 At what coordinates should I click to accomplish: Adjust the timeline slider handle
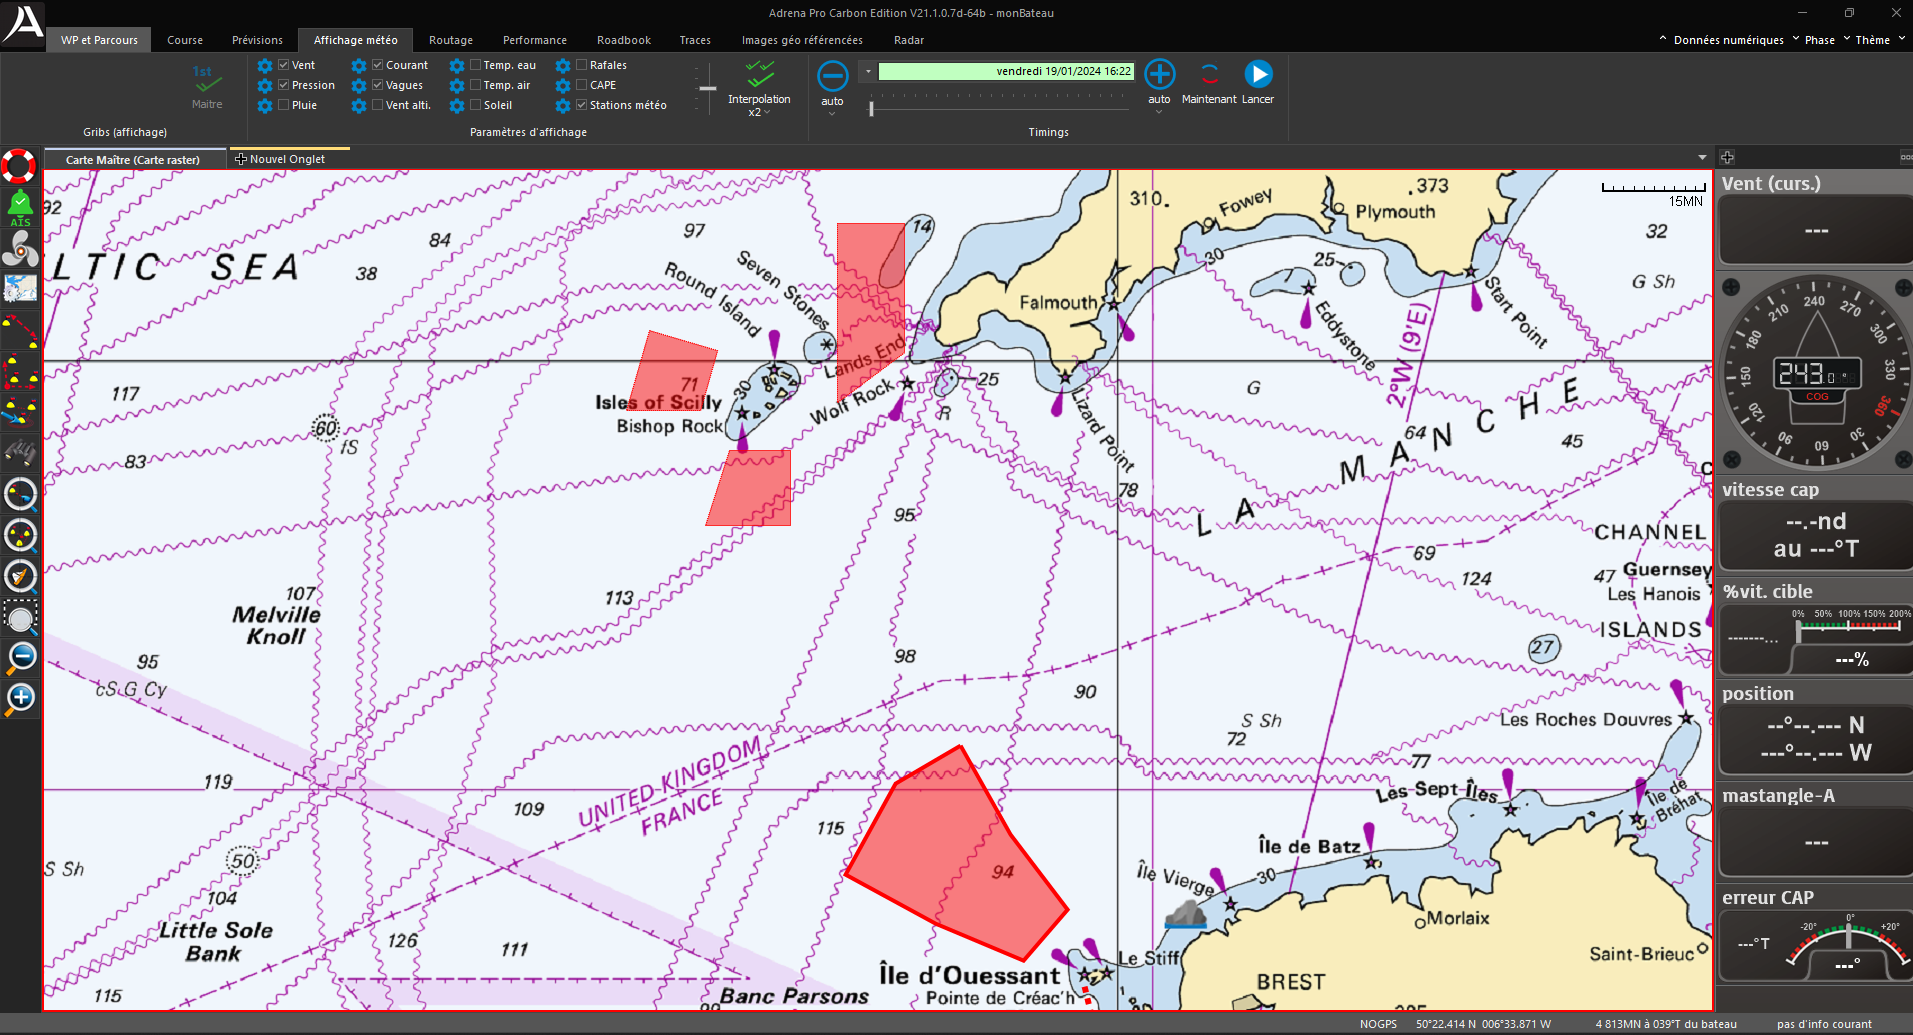(x=871, y=107)
